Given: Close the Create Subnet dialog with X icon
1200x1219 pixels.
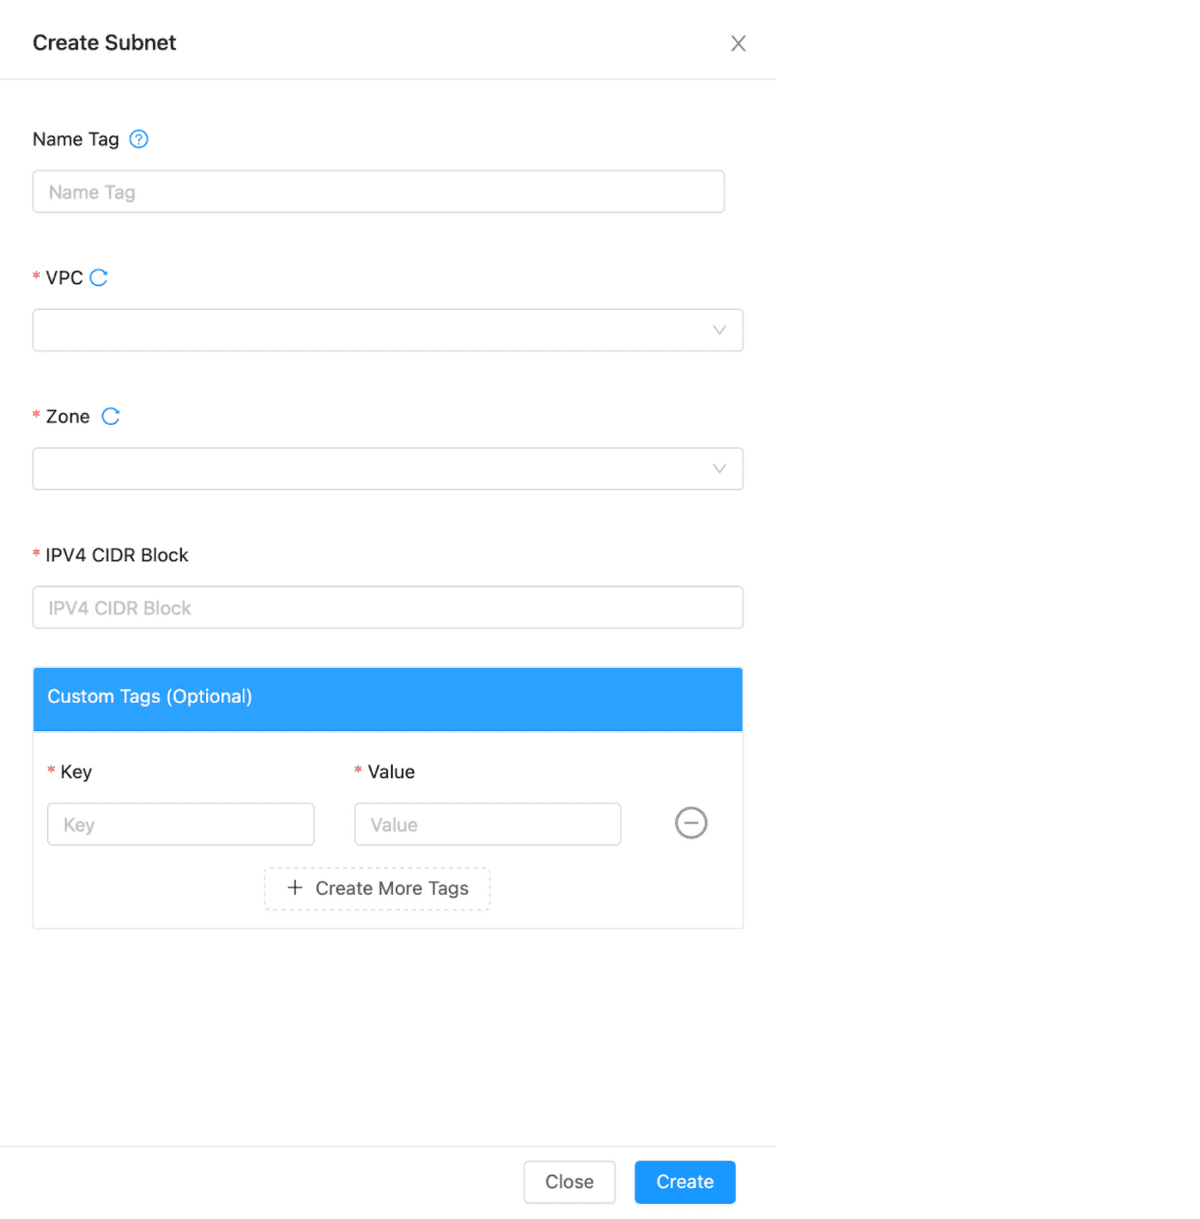Looking at the screenshot, I should click(738, 43).
